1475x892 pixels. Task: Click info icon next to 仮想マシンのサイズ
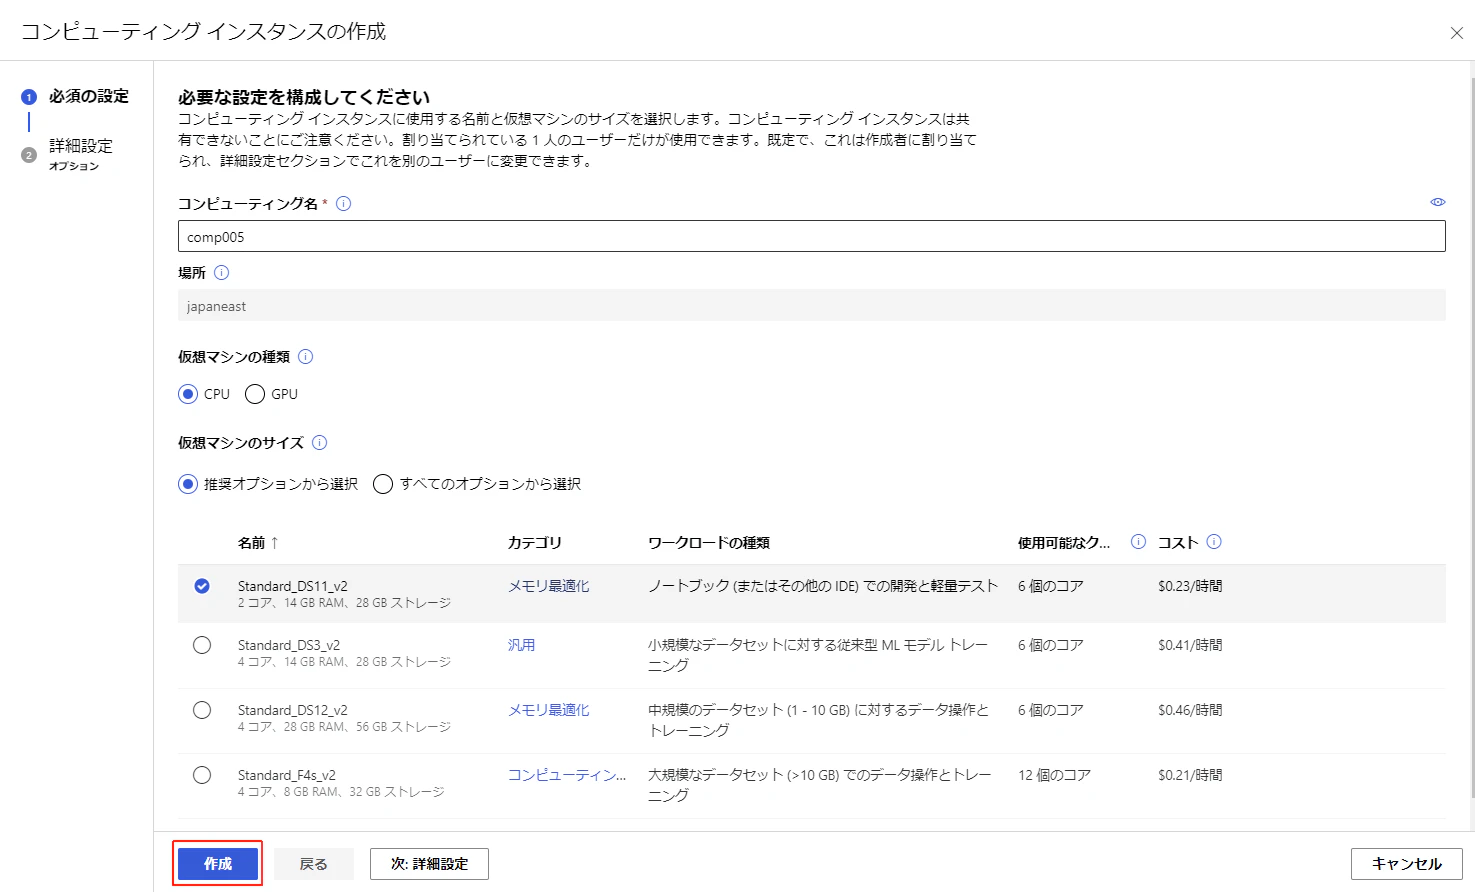pos(320,442)
